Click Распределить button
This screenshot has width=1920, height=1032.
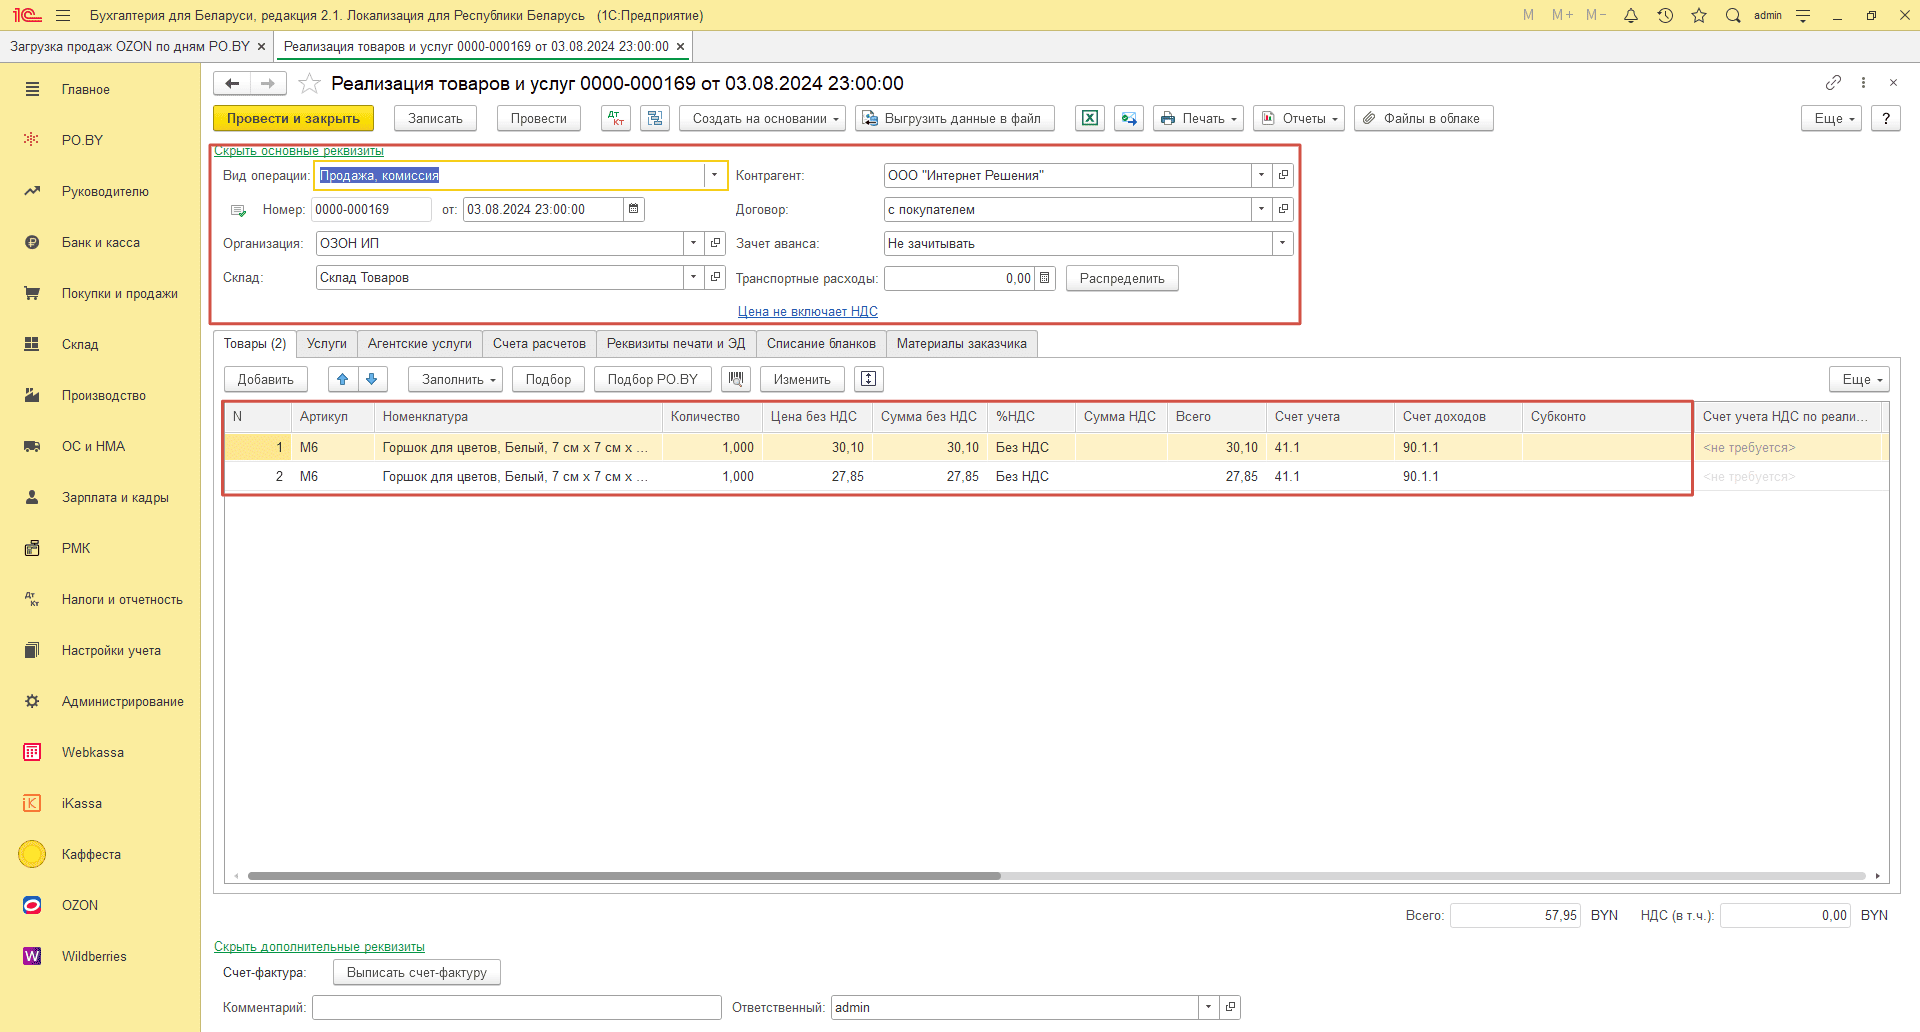[1122, 278]
